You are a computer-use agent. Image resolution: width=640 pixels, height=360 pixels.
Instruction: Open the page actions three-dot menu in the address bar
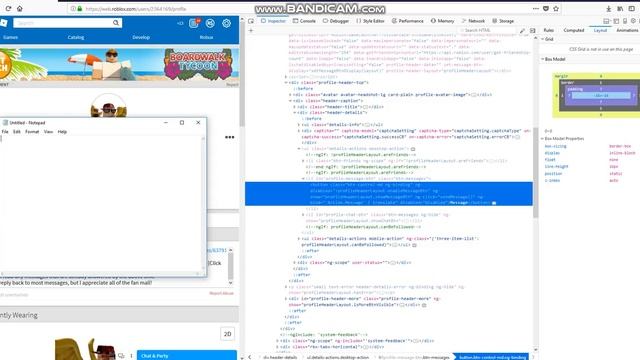pyautogui.click(x=536, y=9)
